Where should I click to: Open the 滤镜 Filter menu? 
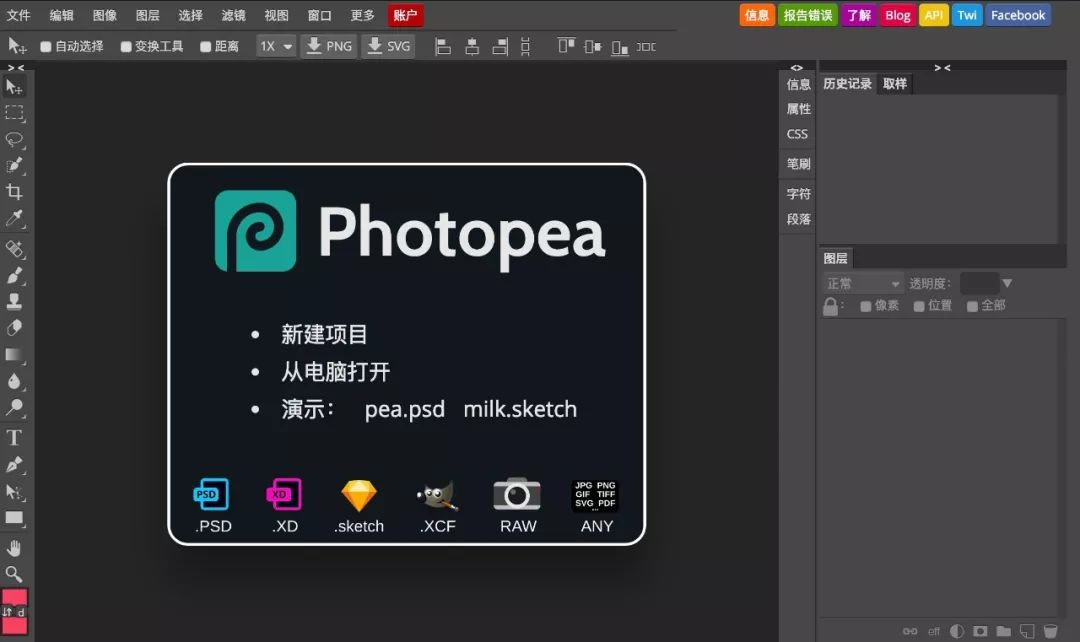[x=233, y=15]
